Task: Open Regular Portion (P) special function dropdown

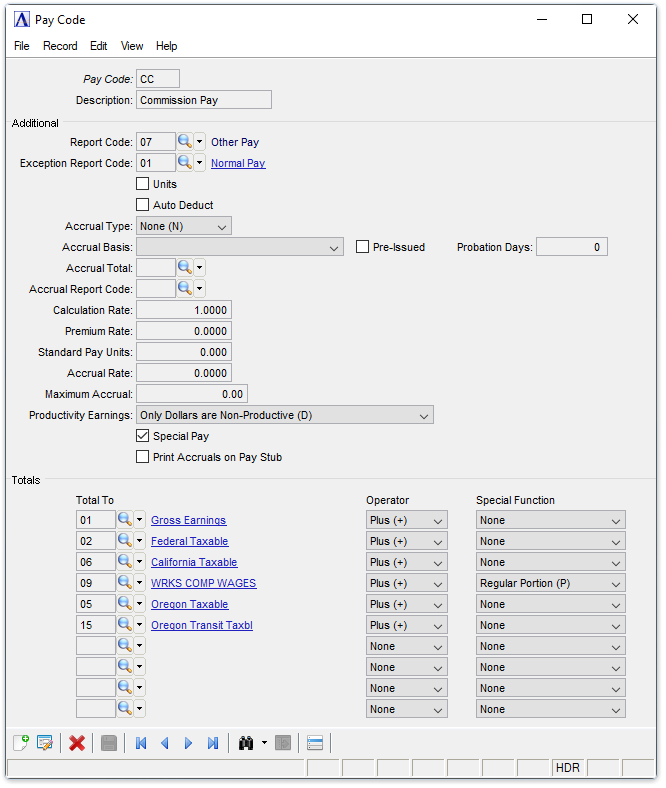Action: coord(551,583)
